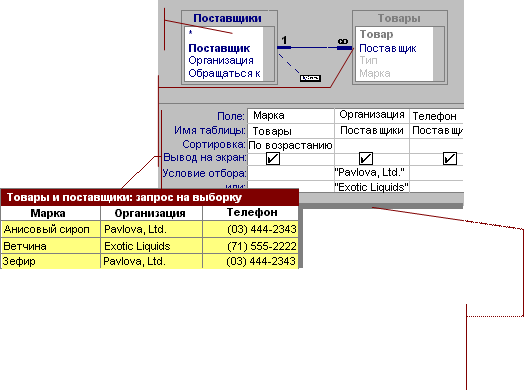Select Организация field in Поставщики list
The height and width of the screenshot is (391, 524).
221,60
